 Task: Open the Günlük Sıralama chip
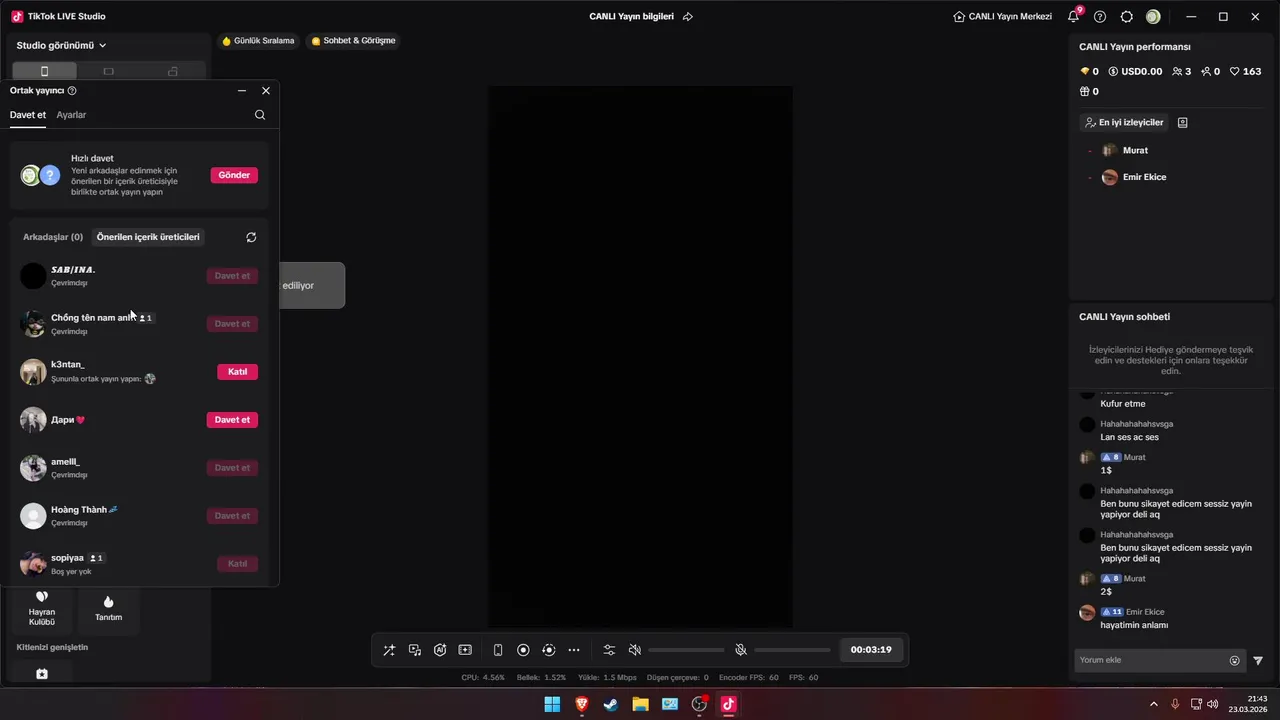258,41
